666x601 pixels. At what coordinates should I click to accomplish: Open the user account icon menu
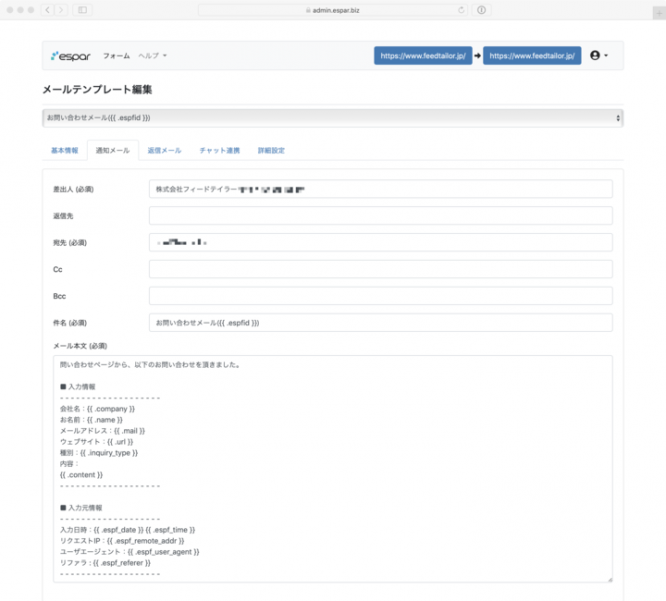[x=598, y=55]
